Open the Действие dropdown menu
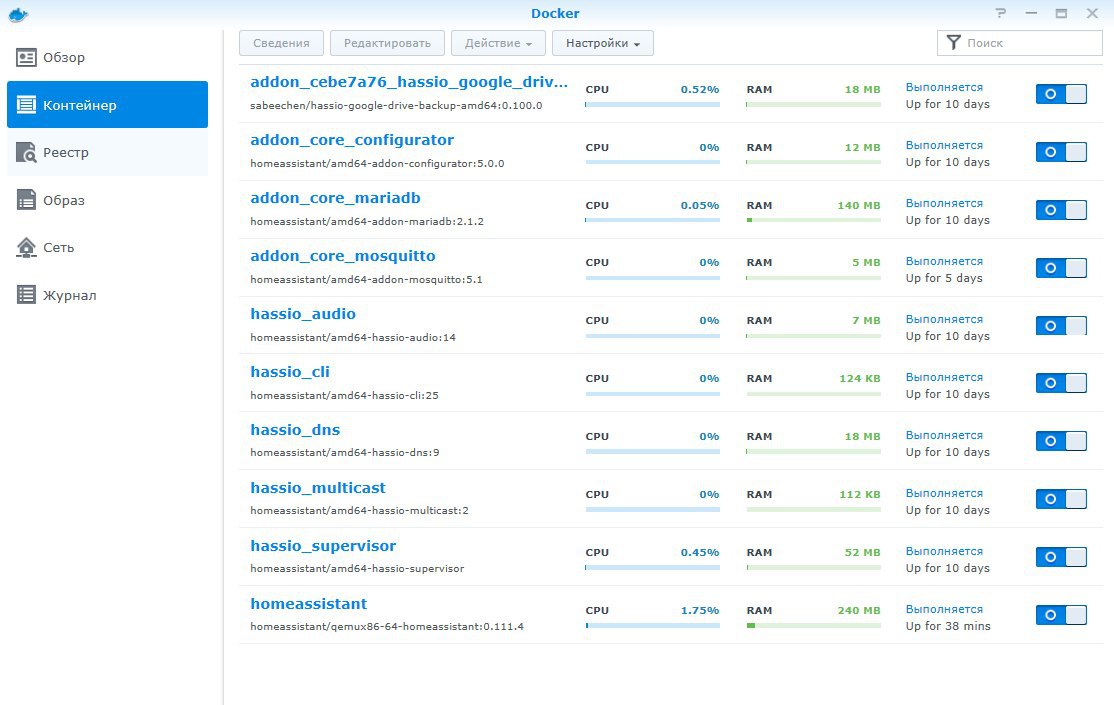 498,43
